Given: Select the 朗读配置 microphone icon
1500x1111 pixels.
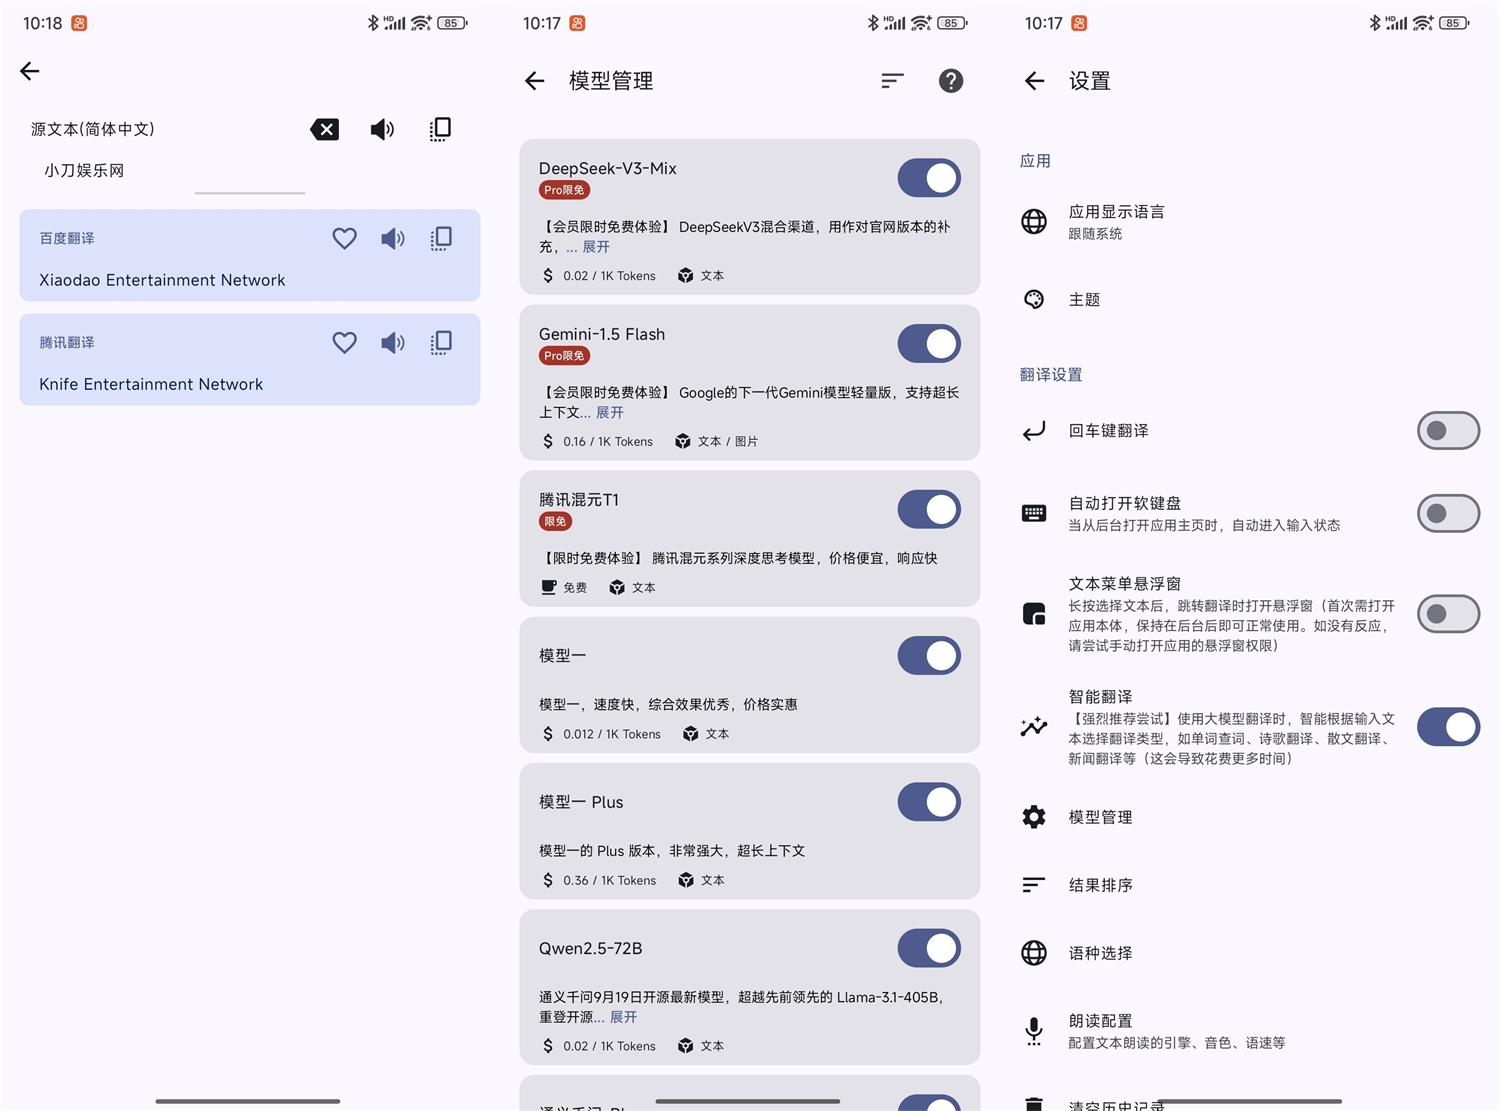Looking at the screenshot, I should 1034,1030.
